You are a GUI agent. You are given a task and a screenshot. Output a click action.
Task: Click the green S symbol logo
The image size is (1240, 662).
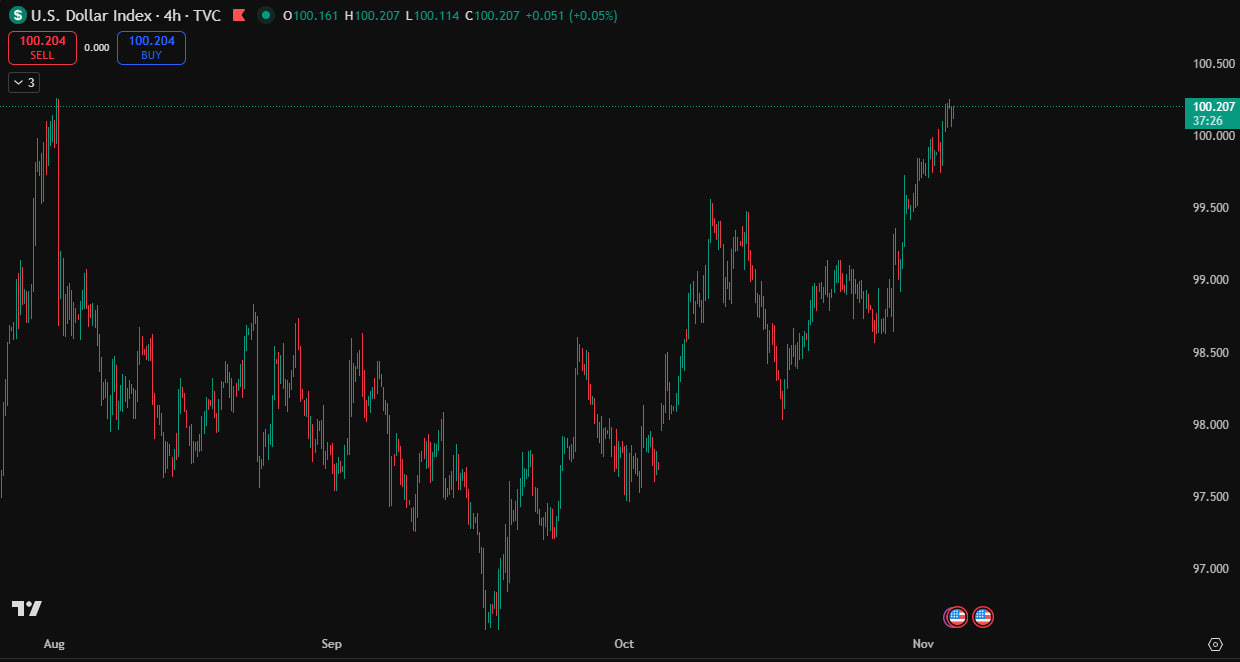tap(18, 16)
